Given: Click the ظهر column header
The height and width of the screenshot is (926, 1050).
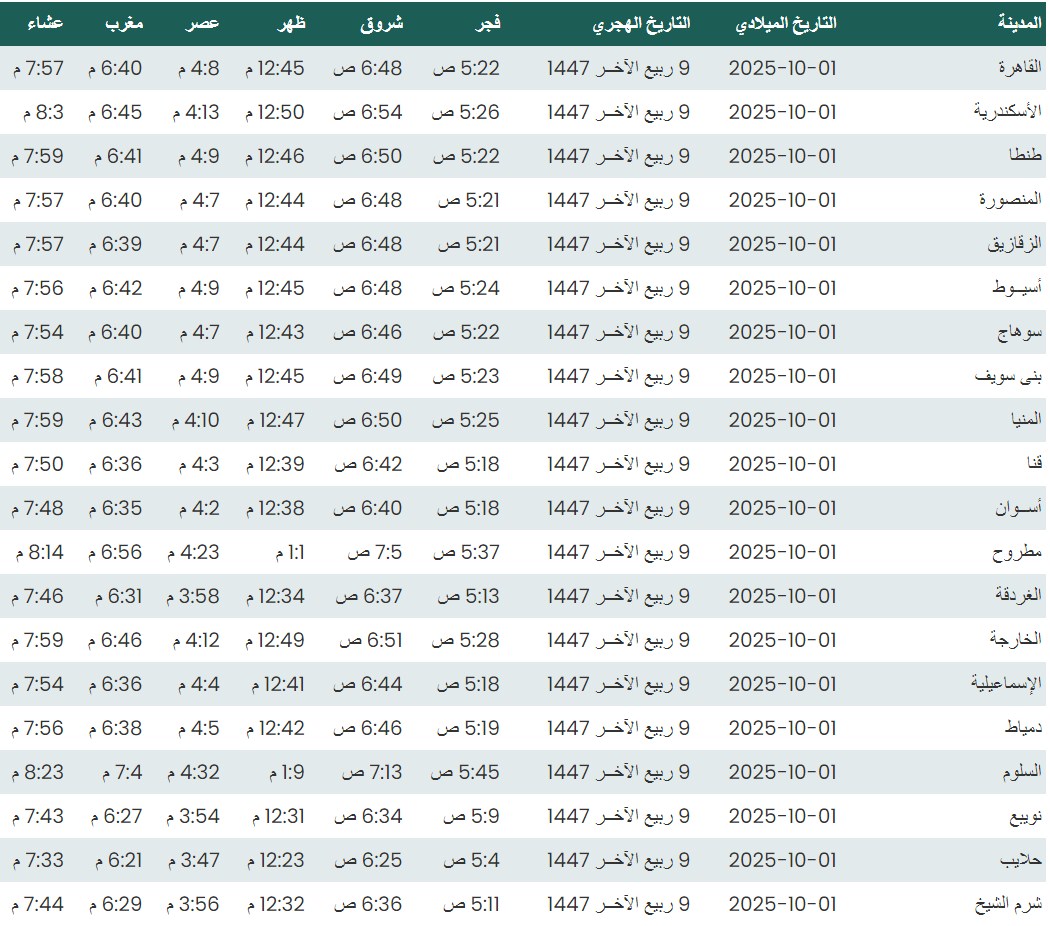Looking at the screenshot, I should (x=291, y=23).
